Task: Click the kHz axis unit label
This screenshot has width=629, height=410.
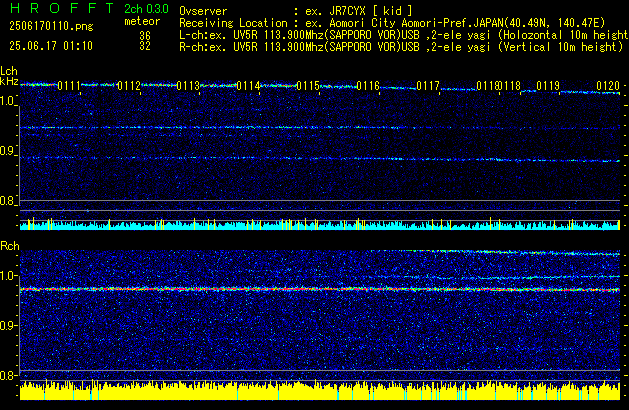Action: coord(9,81)
